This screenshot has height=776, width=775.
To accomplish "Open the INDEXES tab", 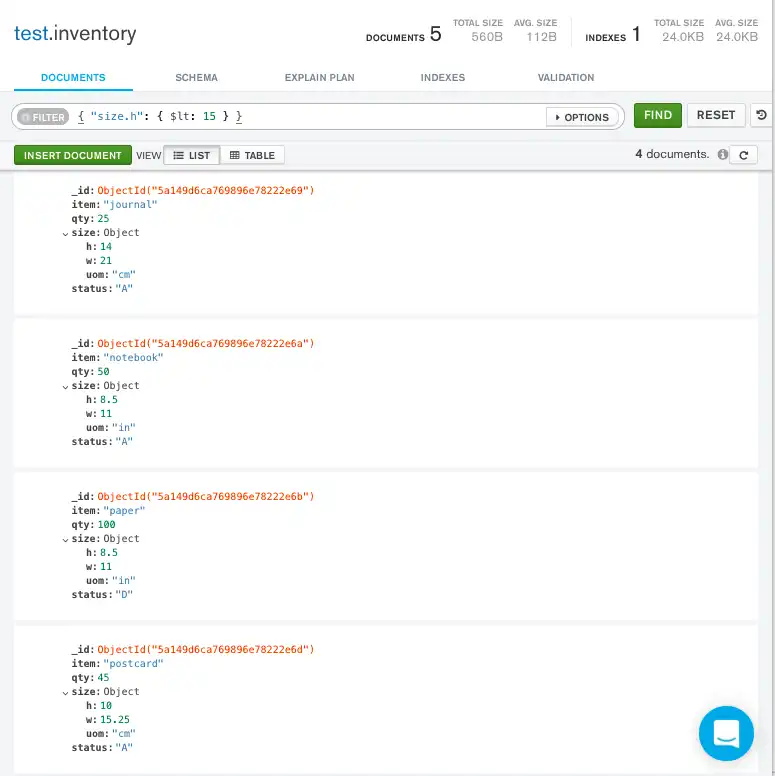I will click(x=443, y=78).
